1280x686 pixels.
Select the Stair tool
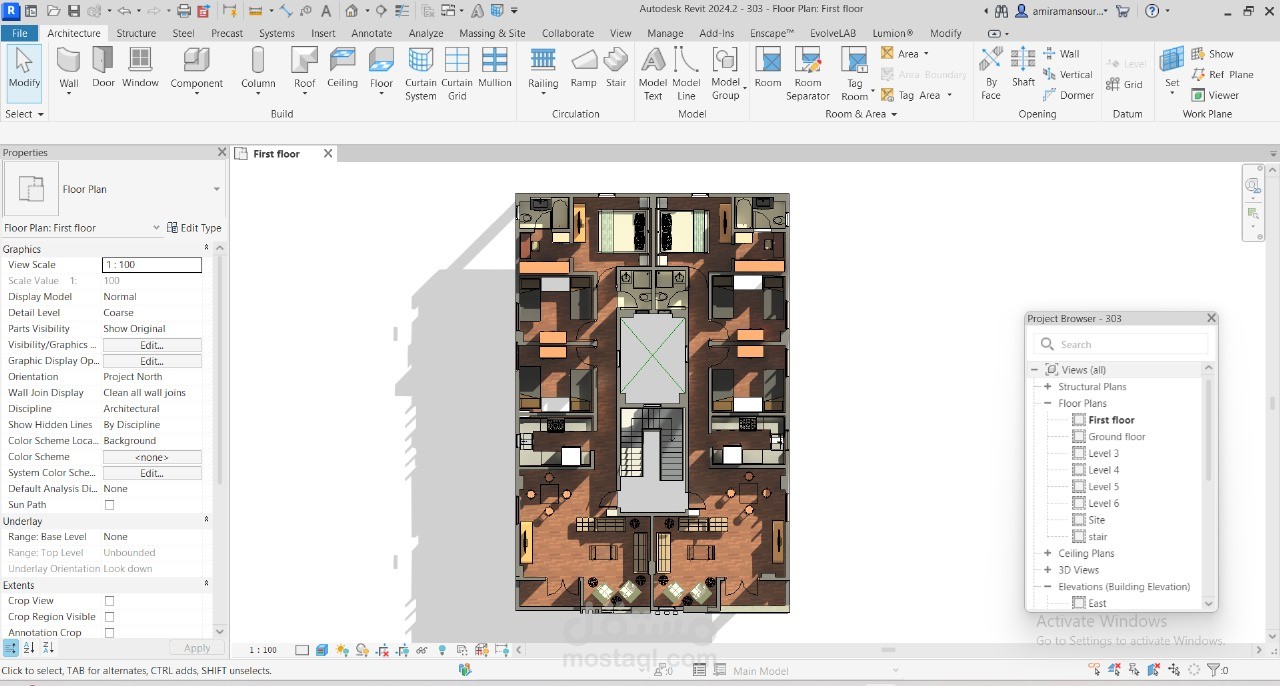(x=616, y=68)
